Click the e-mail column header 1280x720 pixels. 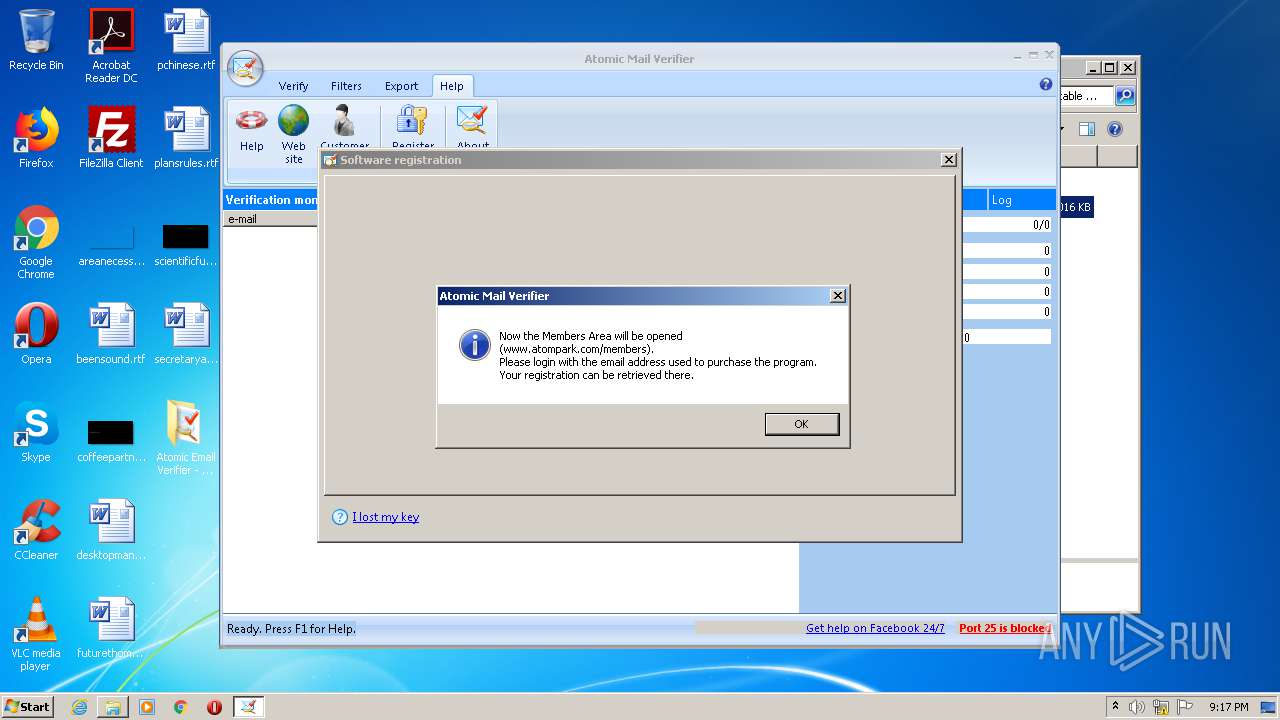pyautogui.click(x=270, y=219)
